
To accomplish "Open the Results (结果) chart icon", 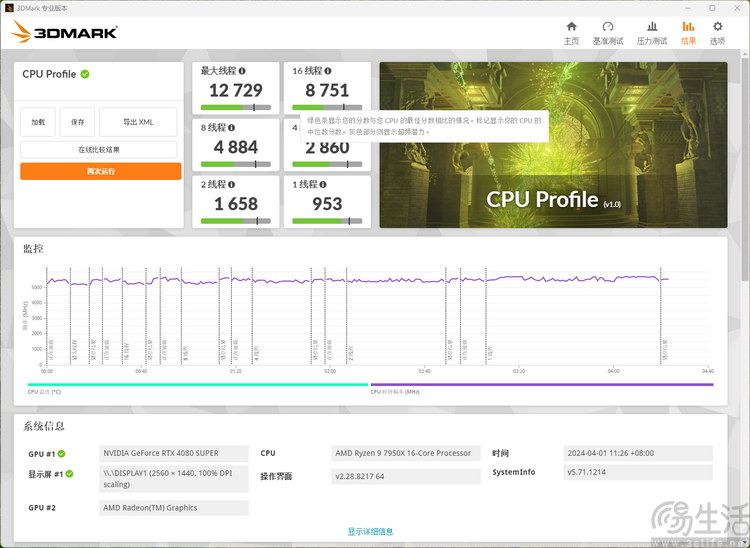I will click(688, 27).
